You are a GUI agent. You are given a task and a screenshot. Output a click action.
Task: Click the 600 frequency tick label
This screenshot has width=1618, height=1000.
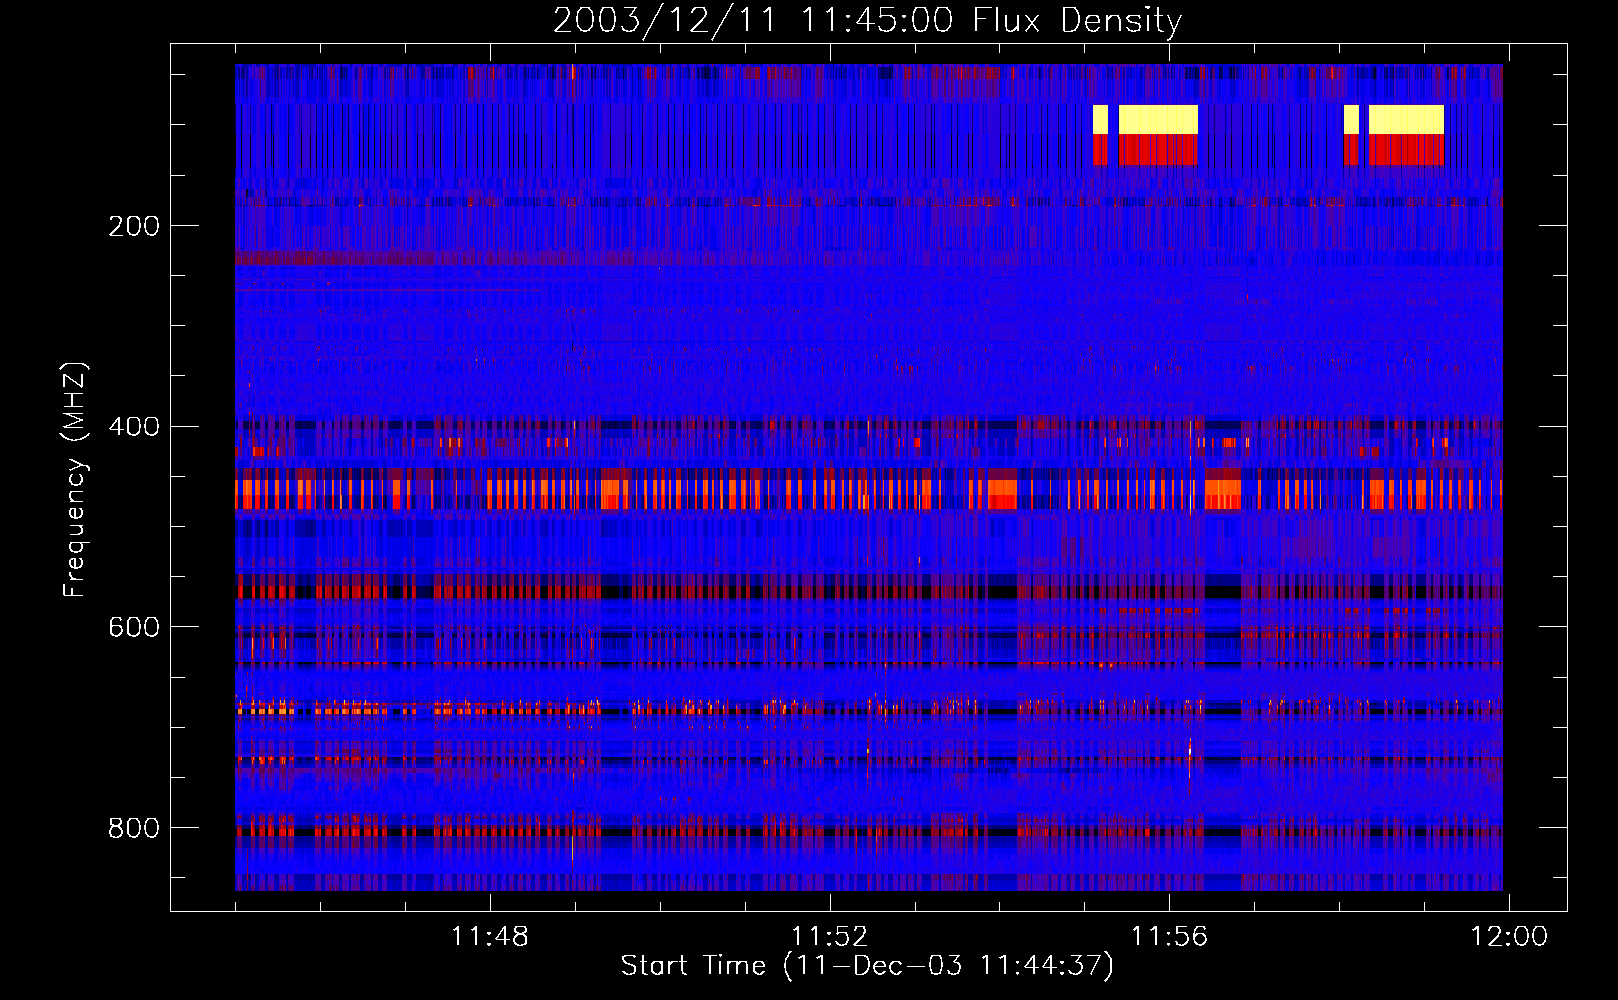(134, 627)
